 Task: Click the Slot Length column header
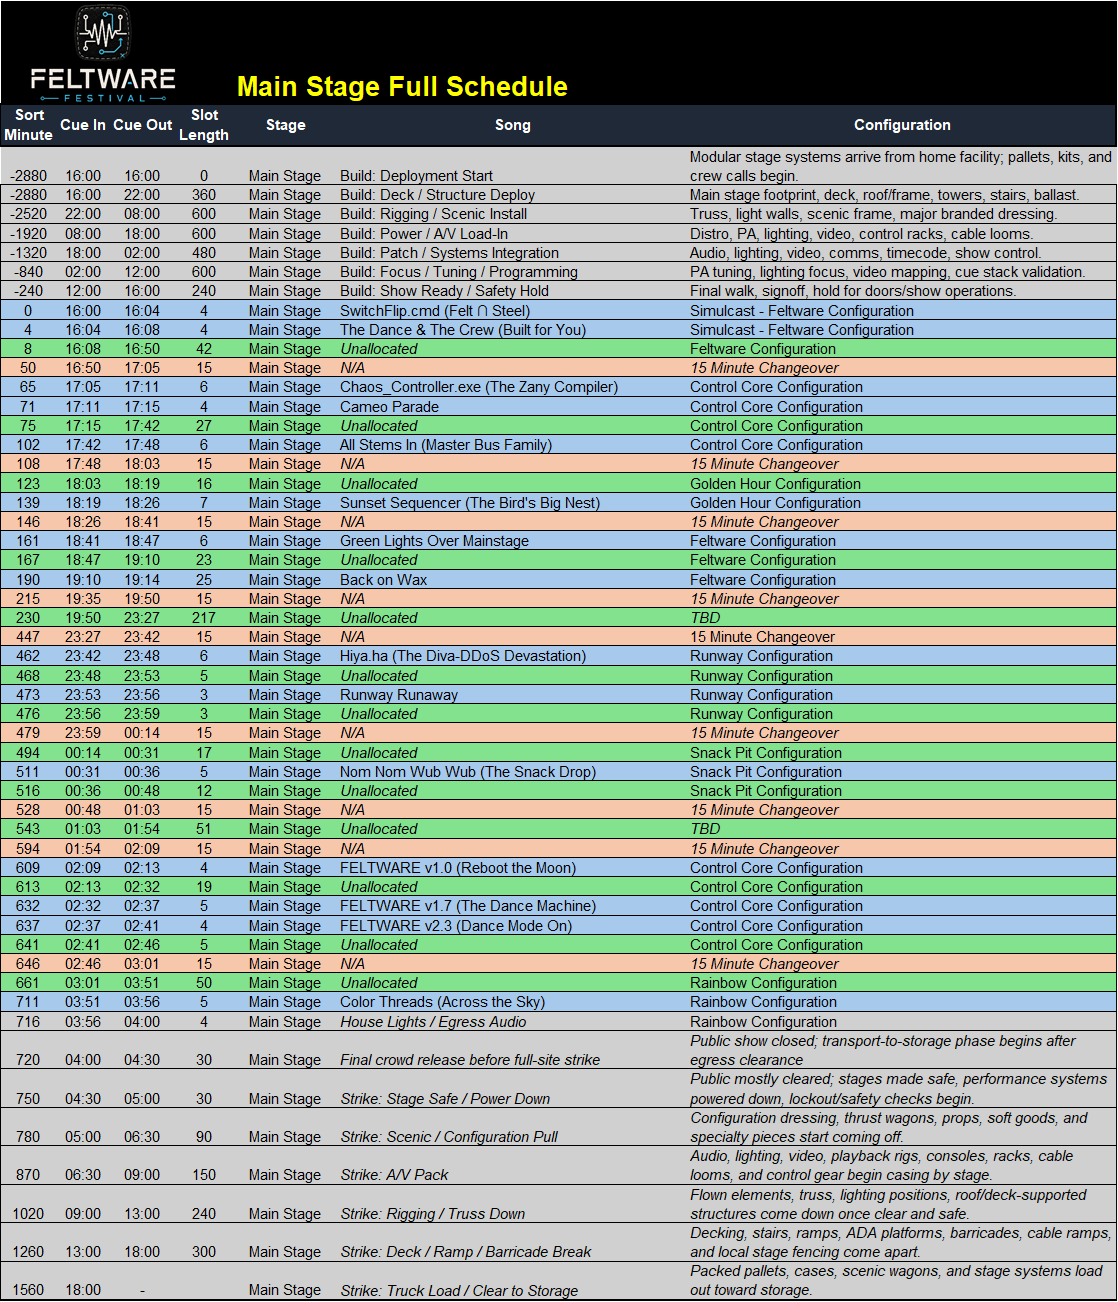click(x=204, y=125)
